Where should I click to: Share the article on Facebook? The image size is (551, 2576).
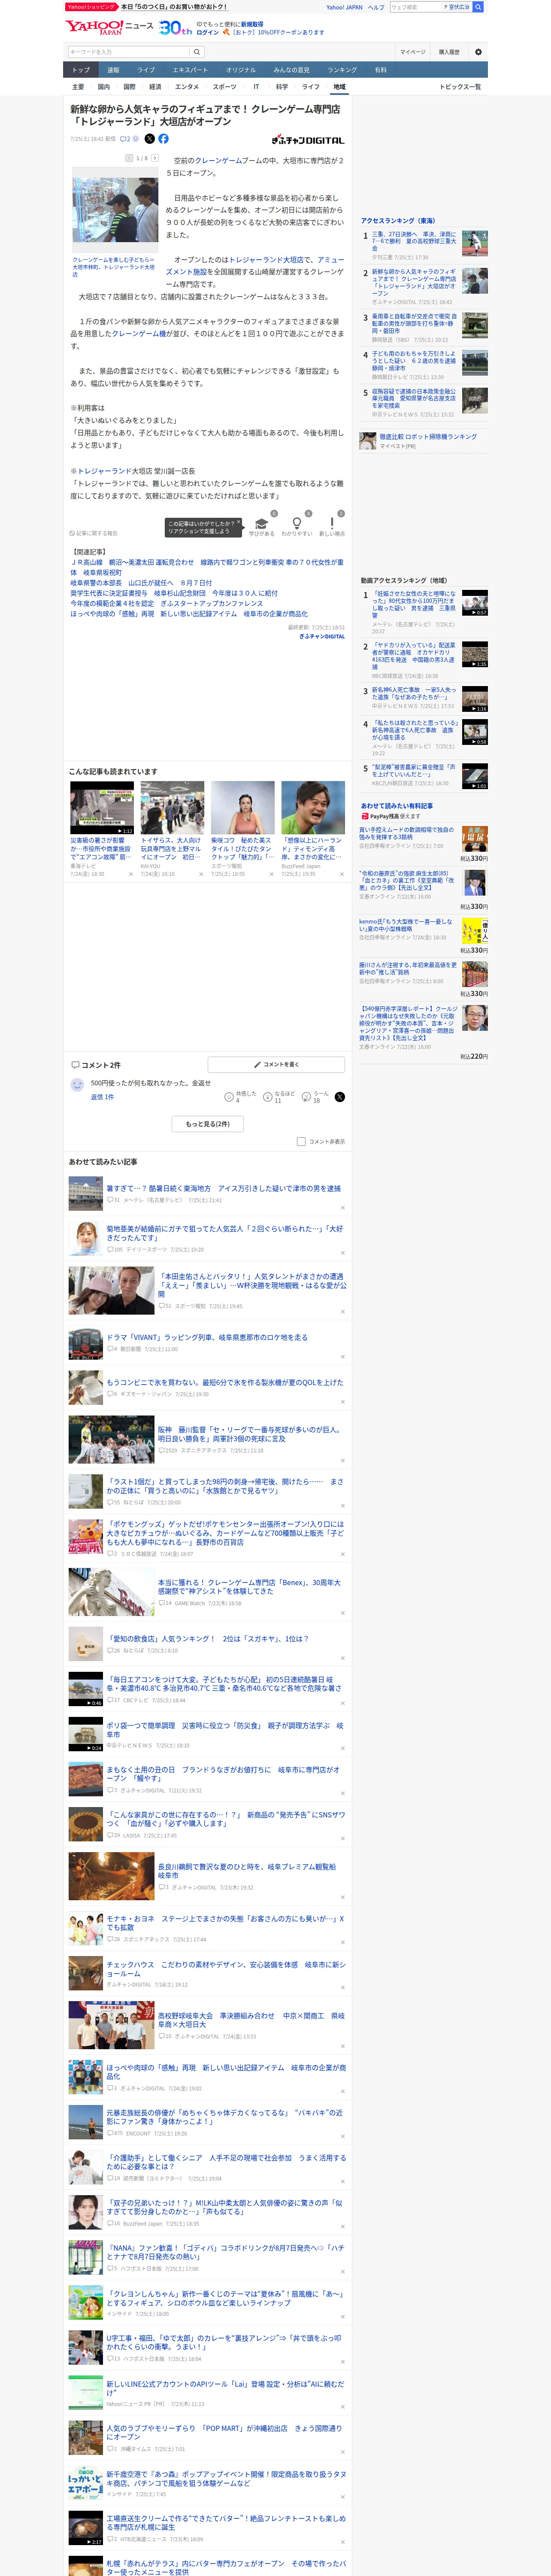(163, 139)
